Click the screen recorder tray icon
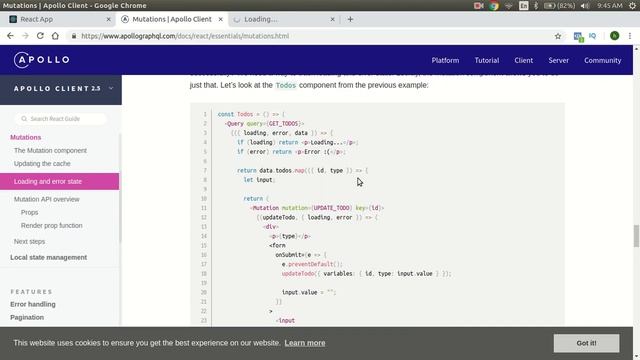 coord(479,6)
